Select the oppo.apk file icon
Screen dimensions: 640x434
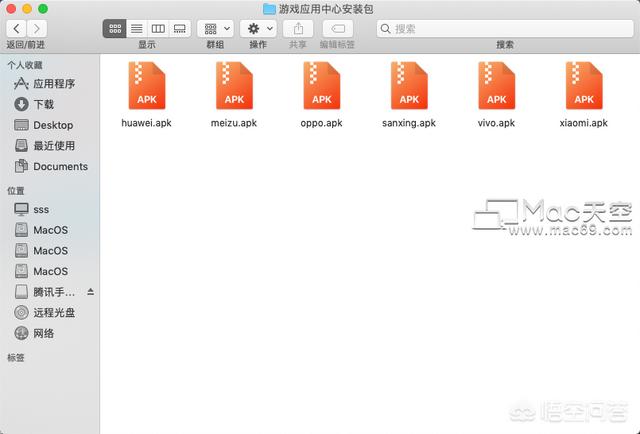pos(322,86)
